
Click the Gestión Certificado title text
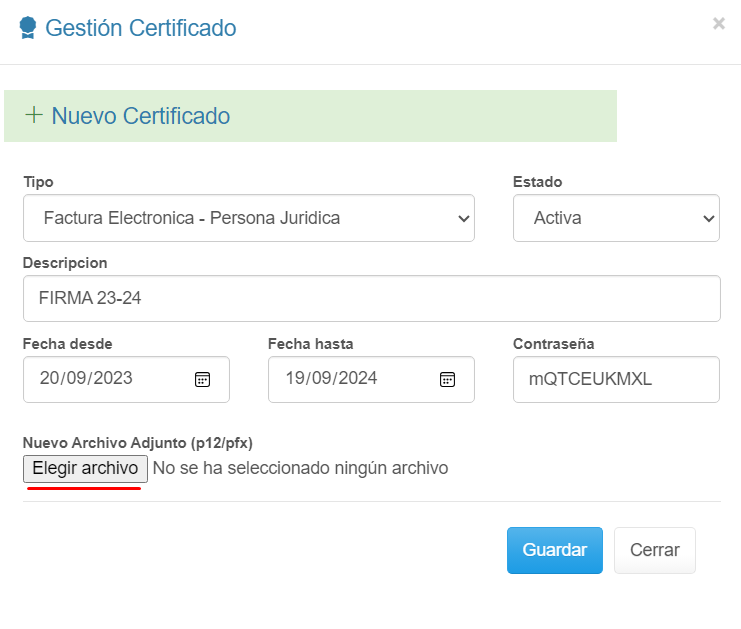tap(141, 28)
